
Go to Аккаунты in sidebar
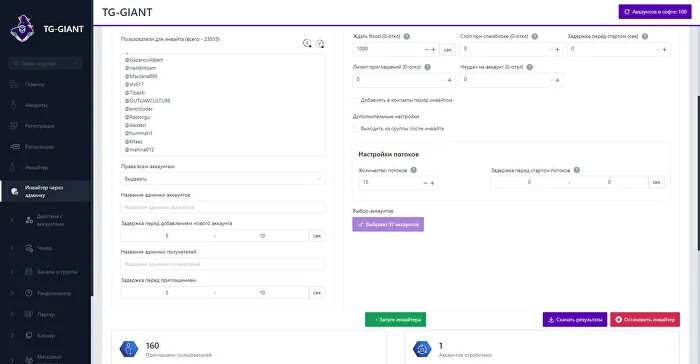click(x=36, y=105)
